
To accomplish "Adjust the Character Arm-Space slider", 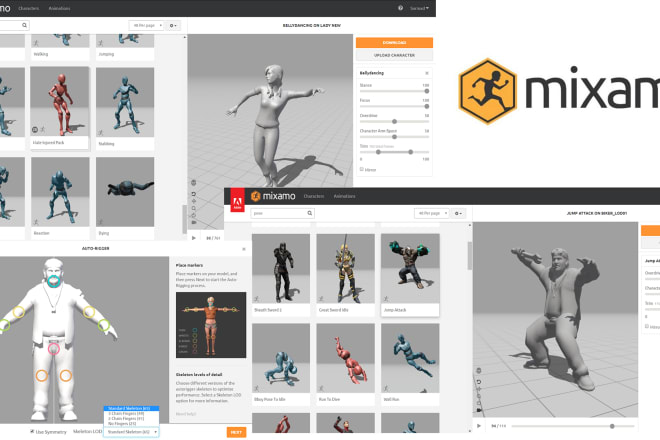I will pyautogui.click(x=394, y=137).
